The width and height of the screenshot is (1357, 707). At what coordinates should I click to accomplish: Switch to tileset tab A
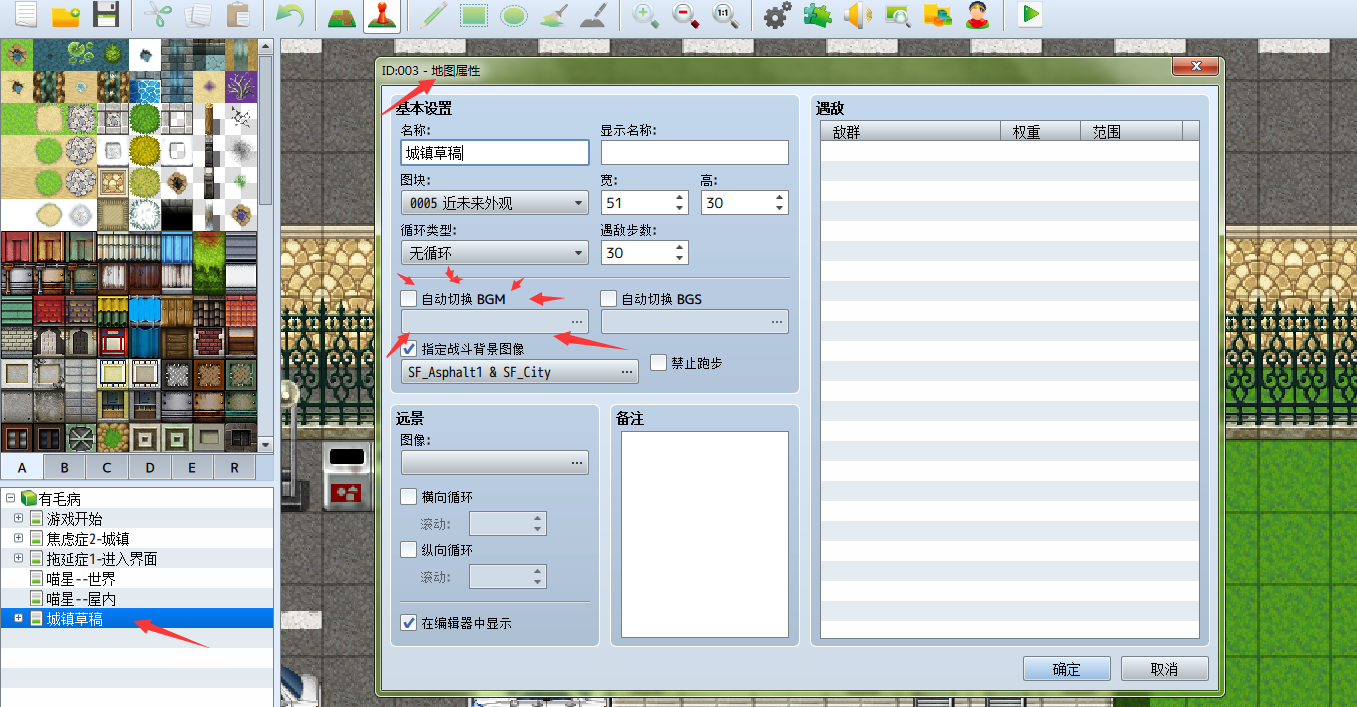[22, 467]
